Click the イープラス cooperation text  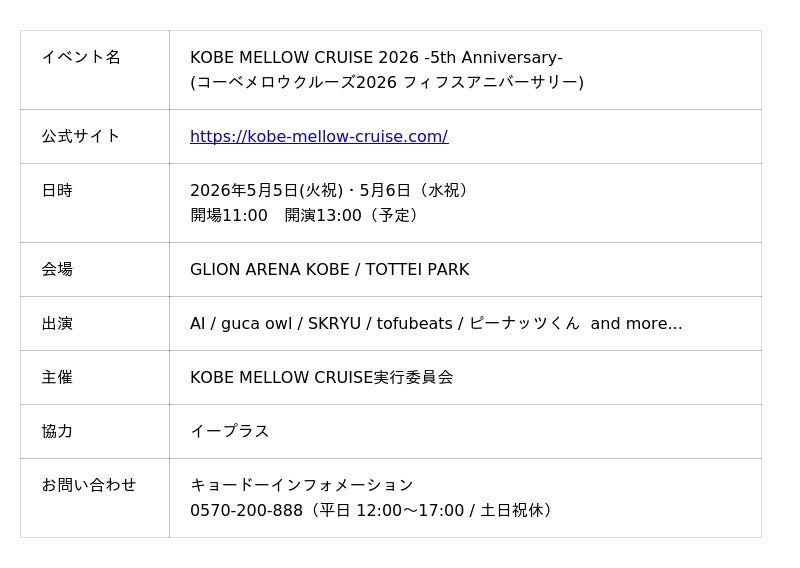[x=229, y=431]
